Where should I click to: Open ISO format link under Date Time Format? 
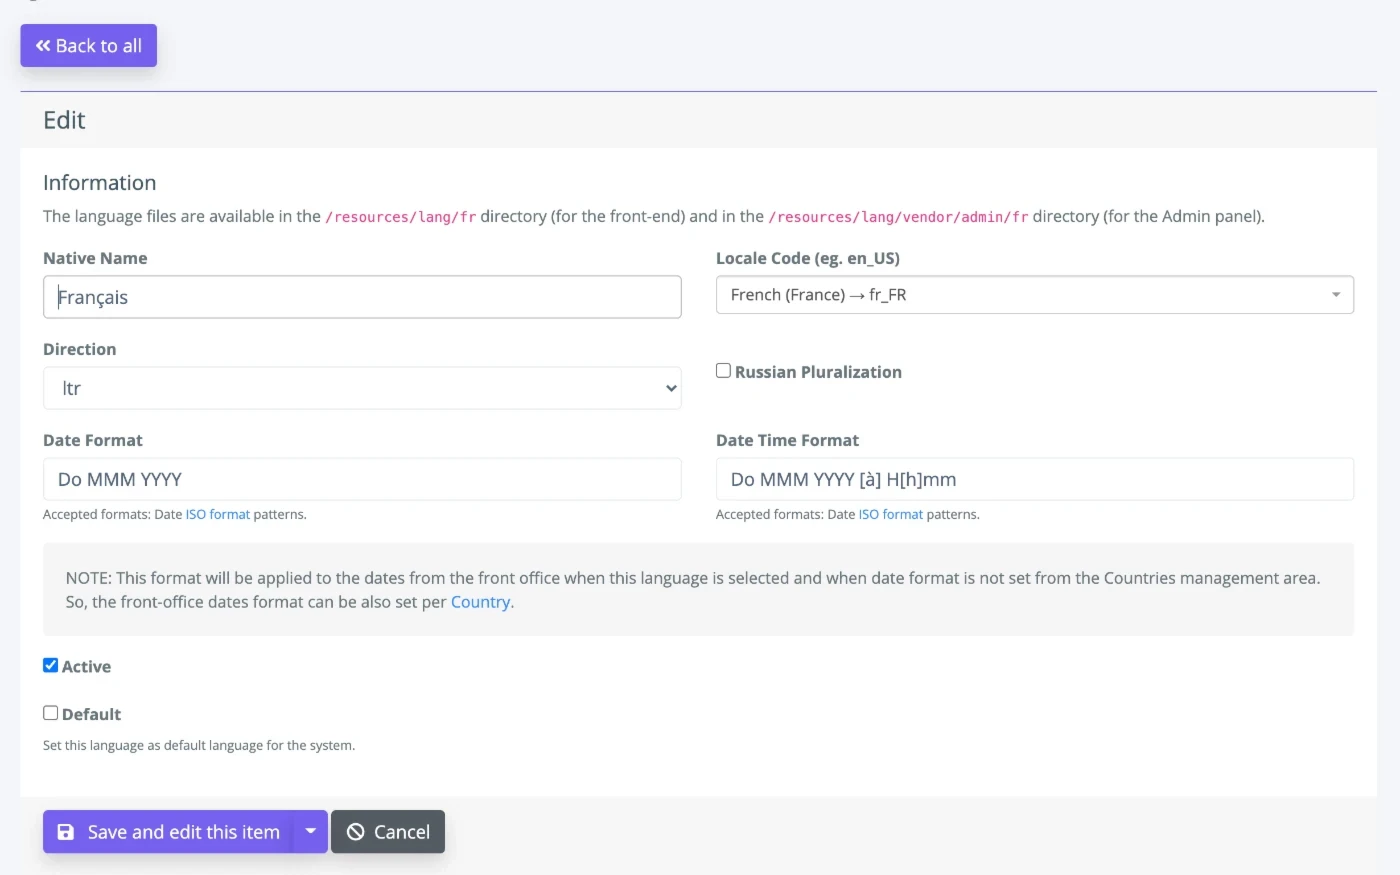[891, 515]
